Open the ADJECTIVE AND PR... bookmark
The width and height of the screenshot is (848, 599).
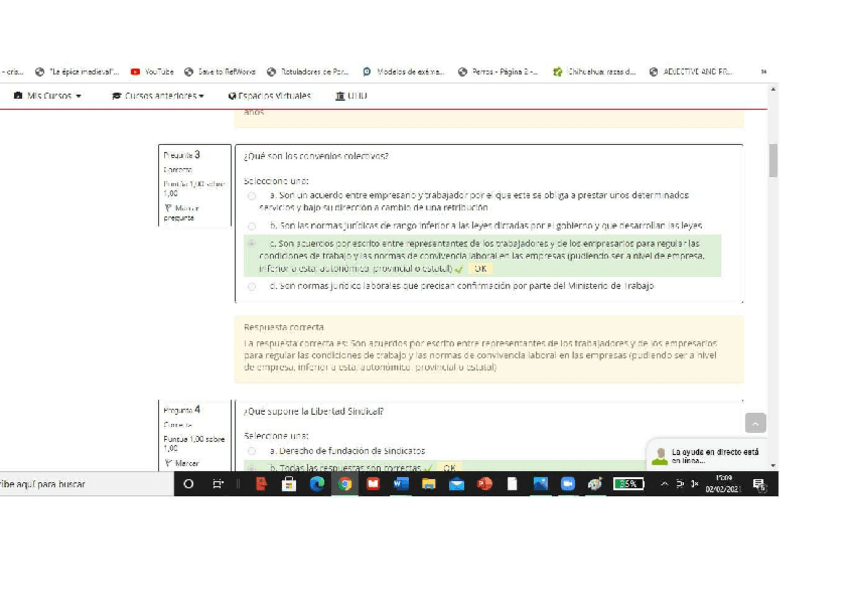(691, 72)
